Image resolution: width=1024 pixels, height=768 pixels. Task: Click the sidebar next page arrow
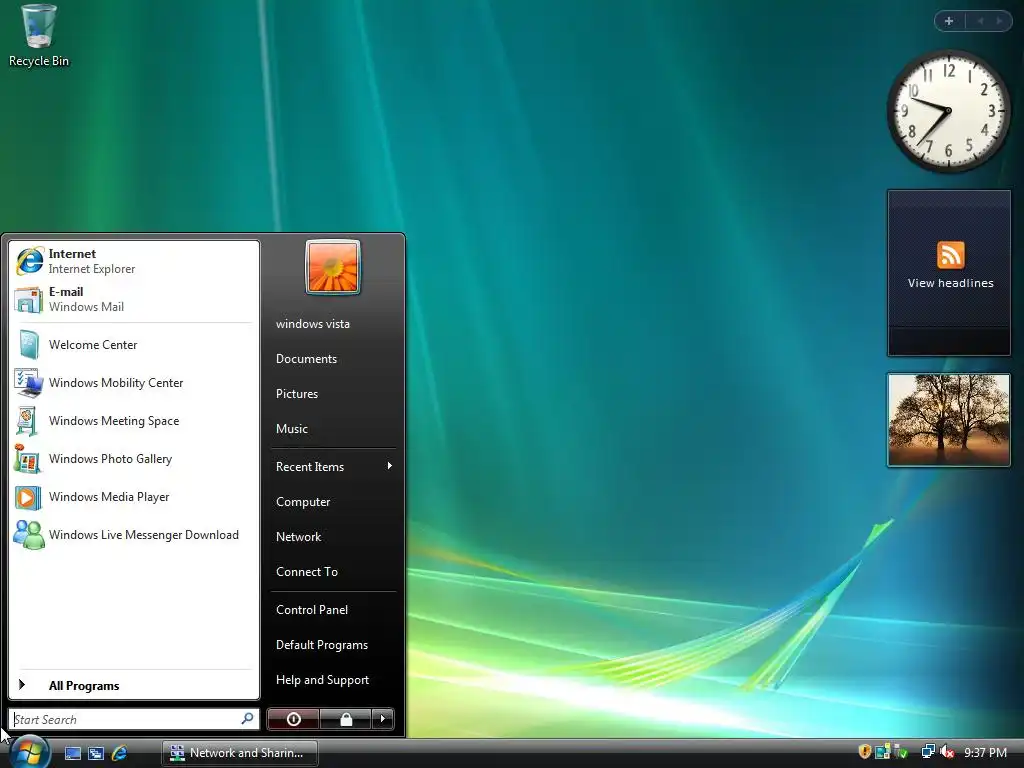[x=999, y=21]
